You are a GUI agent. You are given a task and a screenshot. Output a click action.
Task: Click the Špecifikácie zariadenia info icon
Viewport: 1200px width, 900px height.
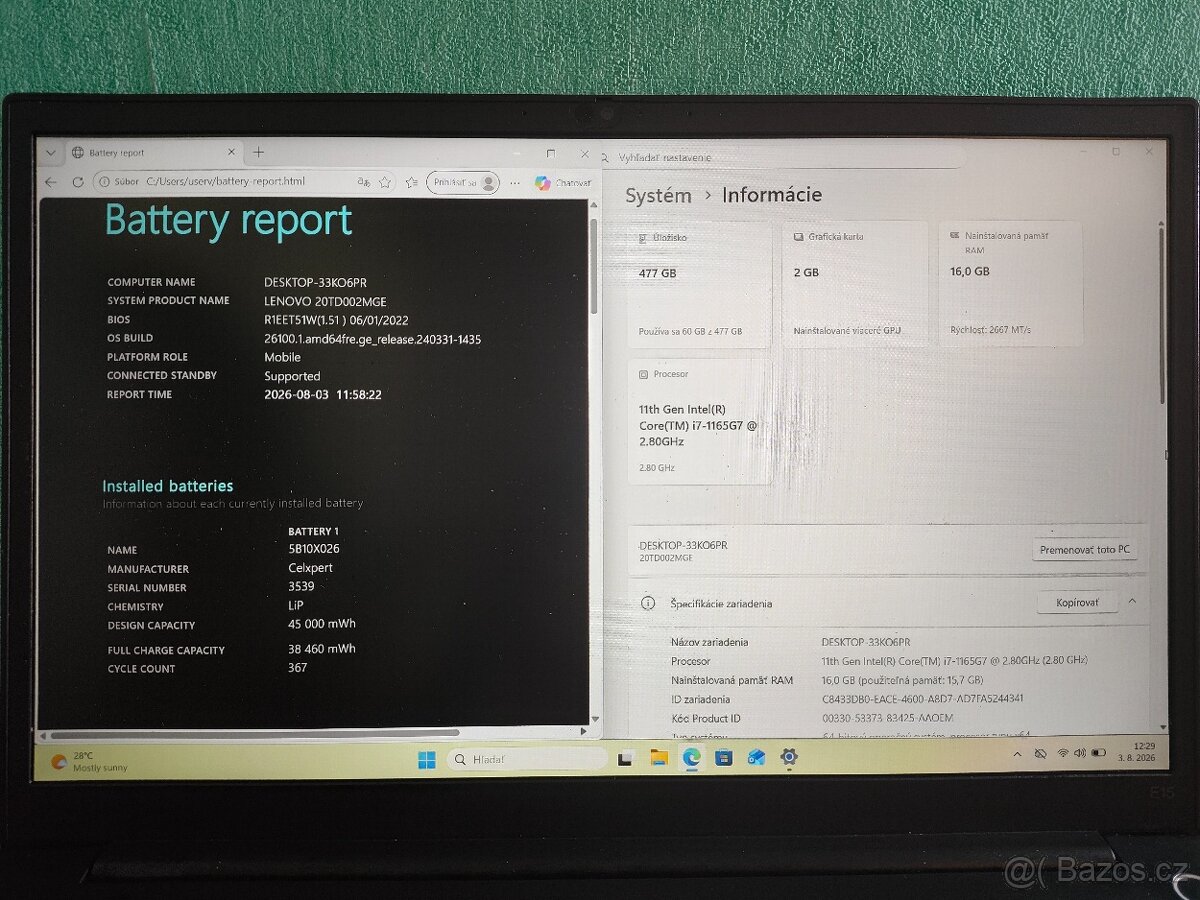pyautogui.click(x=648, y=603)
